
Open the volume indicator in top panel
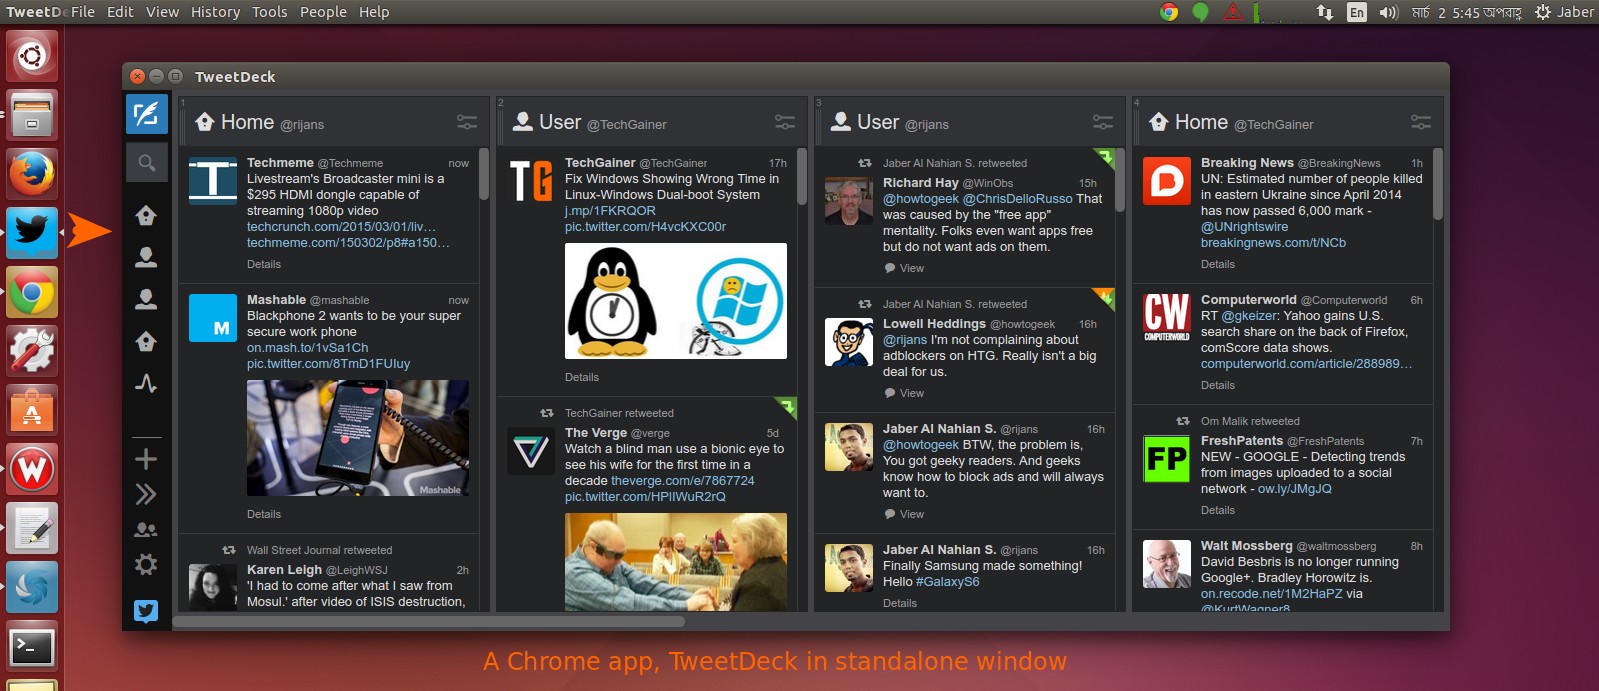pos(1388,12)
